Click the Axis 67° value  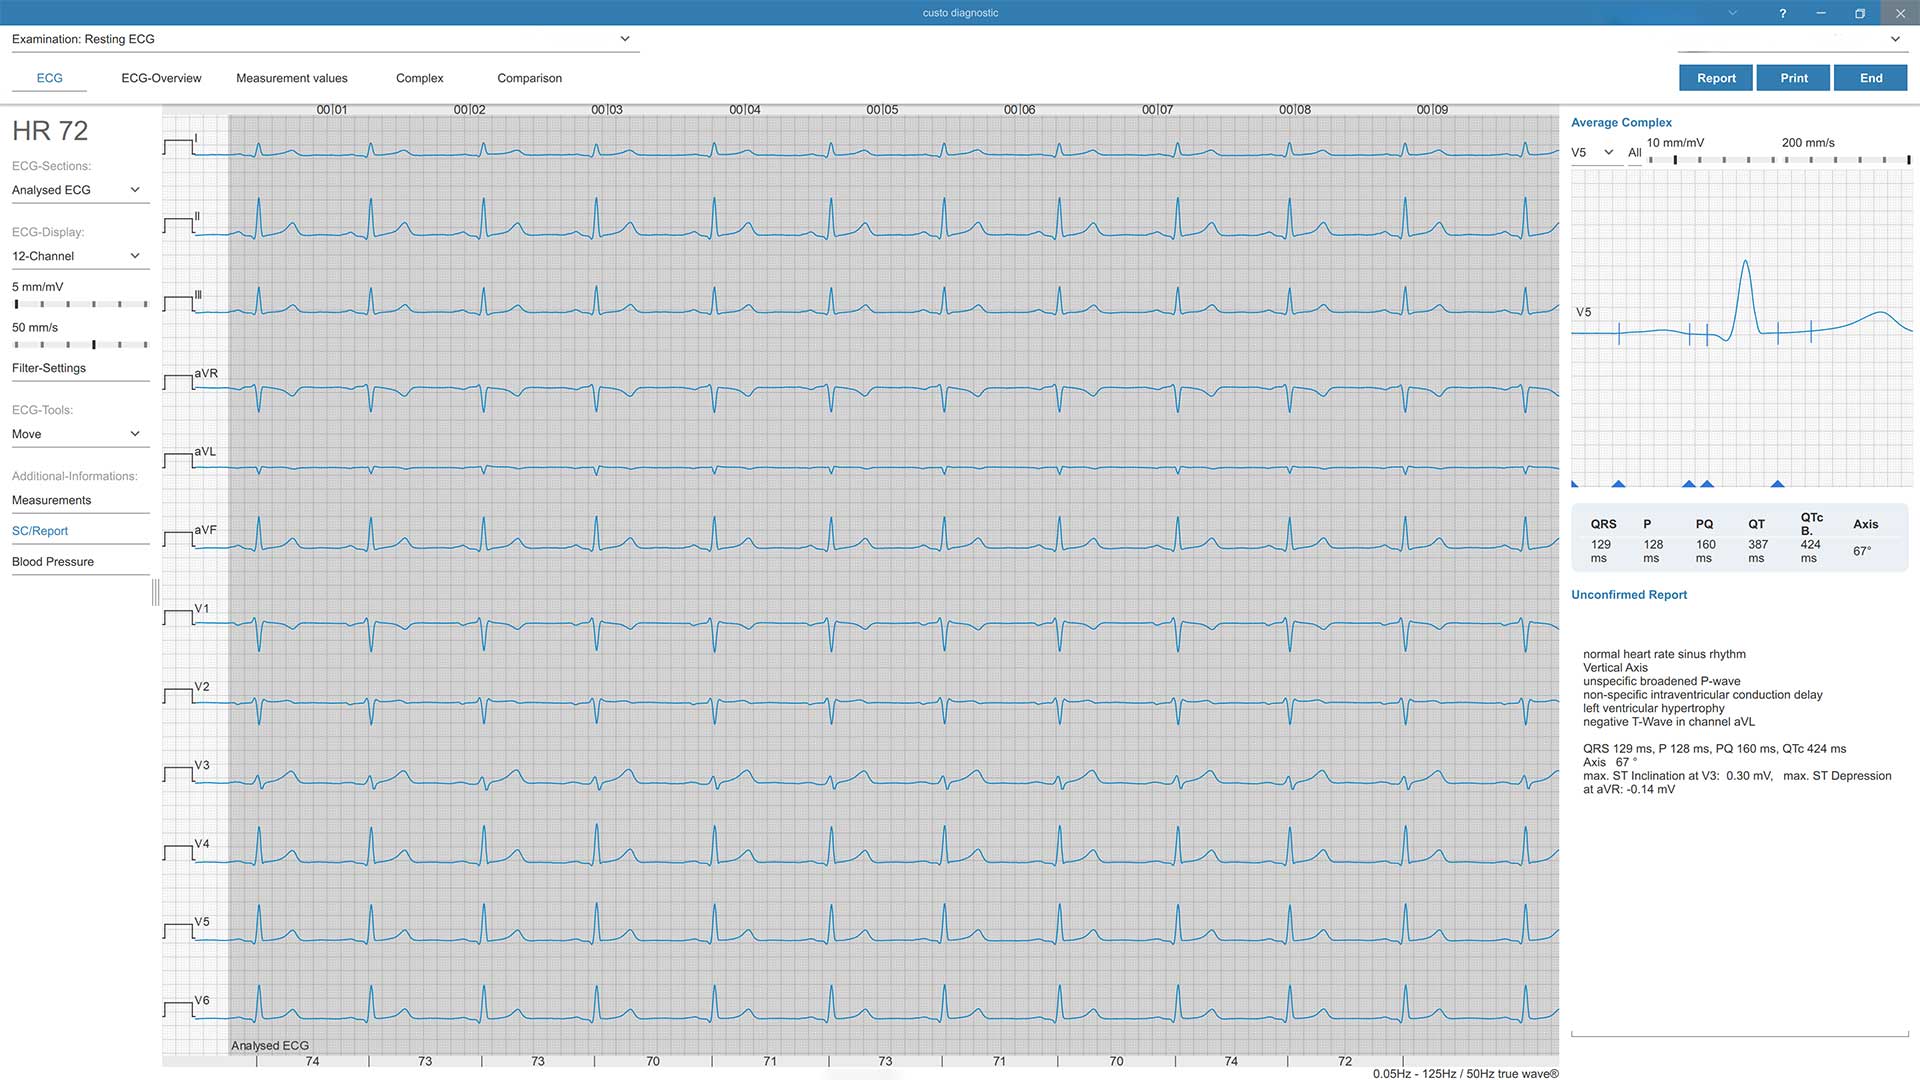[x=1862, y=551]
